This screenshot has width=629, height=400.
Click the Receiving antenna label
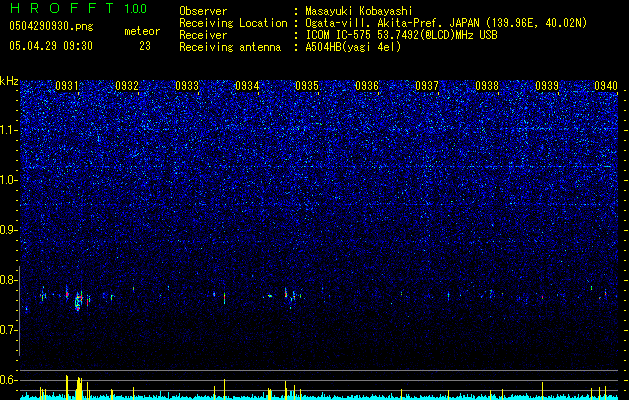pyautogui.click(x=230, y=47)
